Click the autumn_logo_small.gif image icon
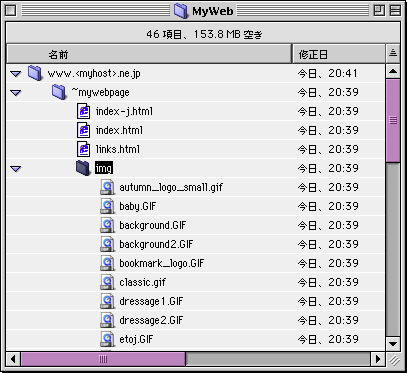The image size is (407, 373). click(107, 187)
